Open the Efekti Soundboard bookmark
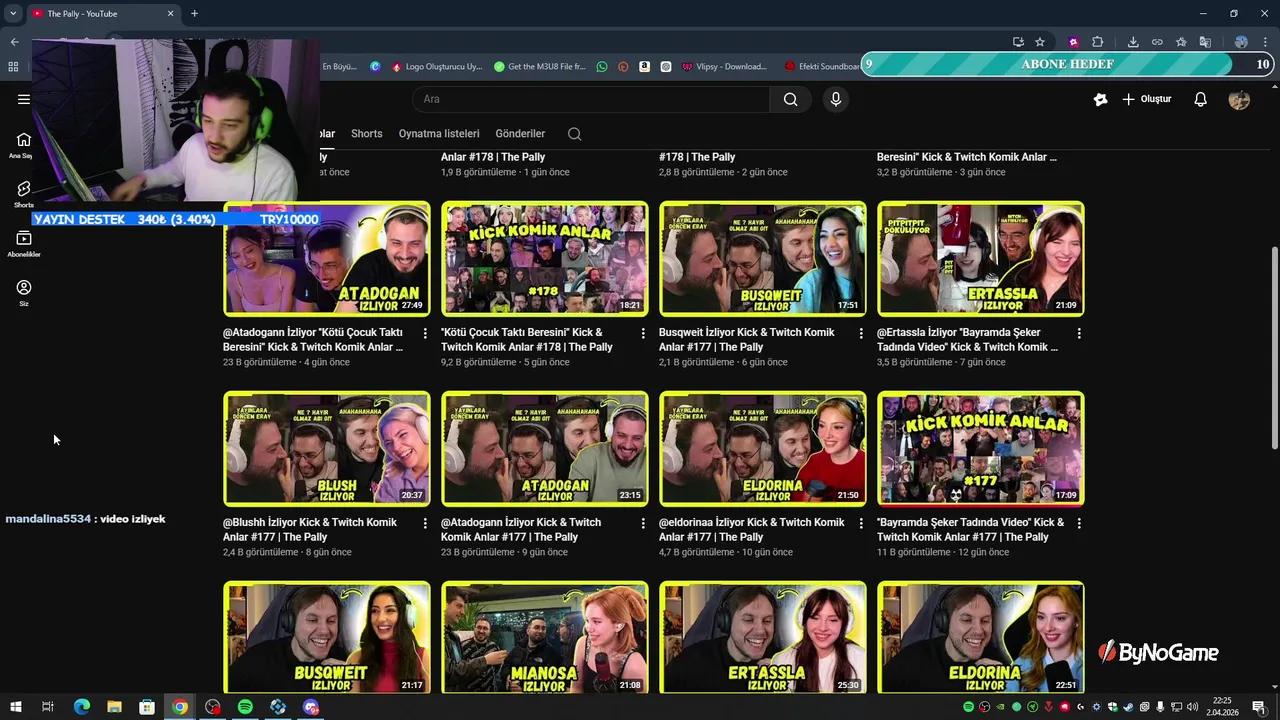This screenshot has width=1280, height=720. point(822,67)
